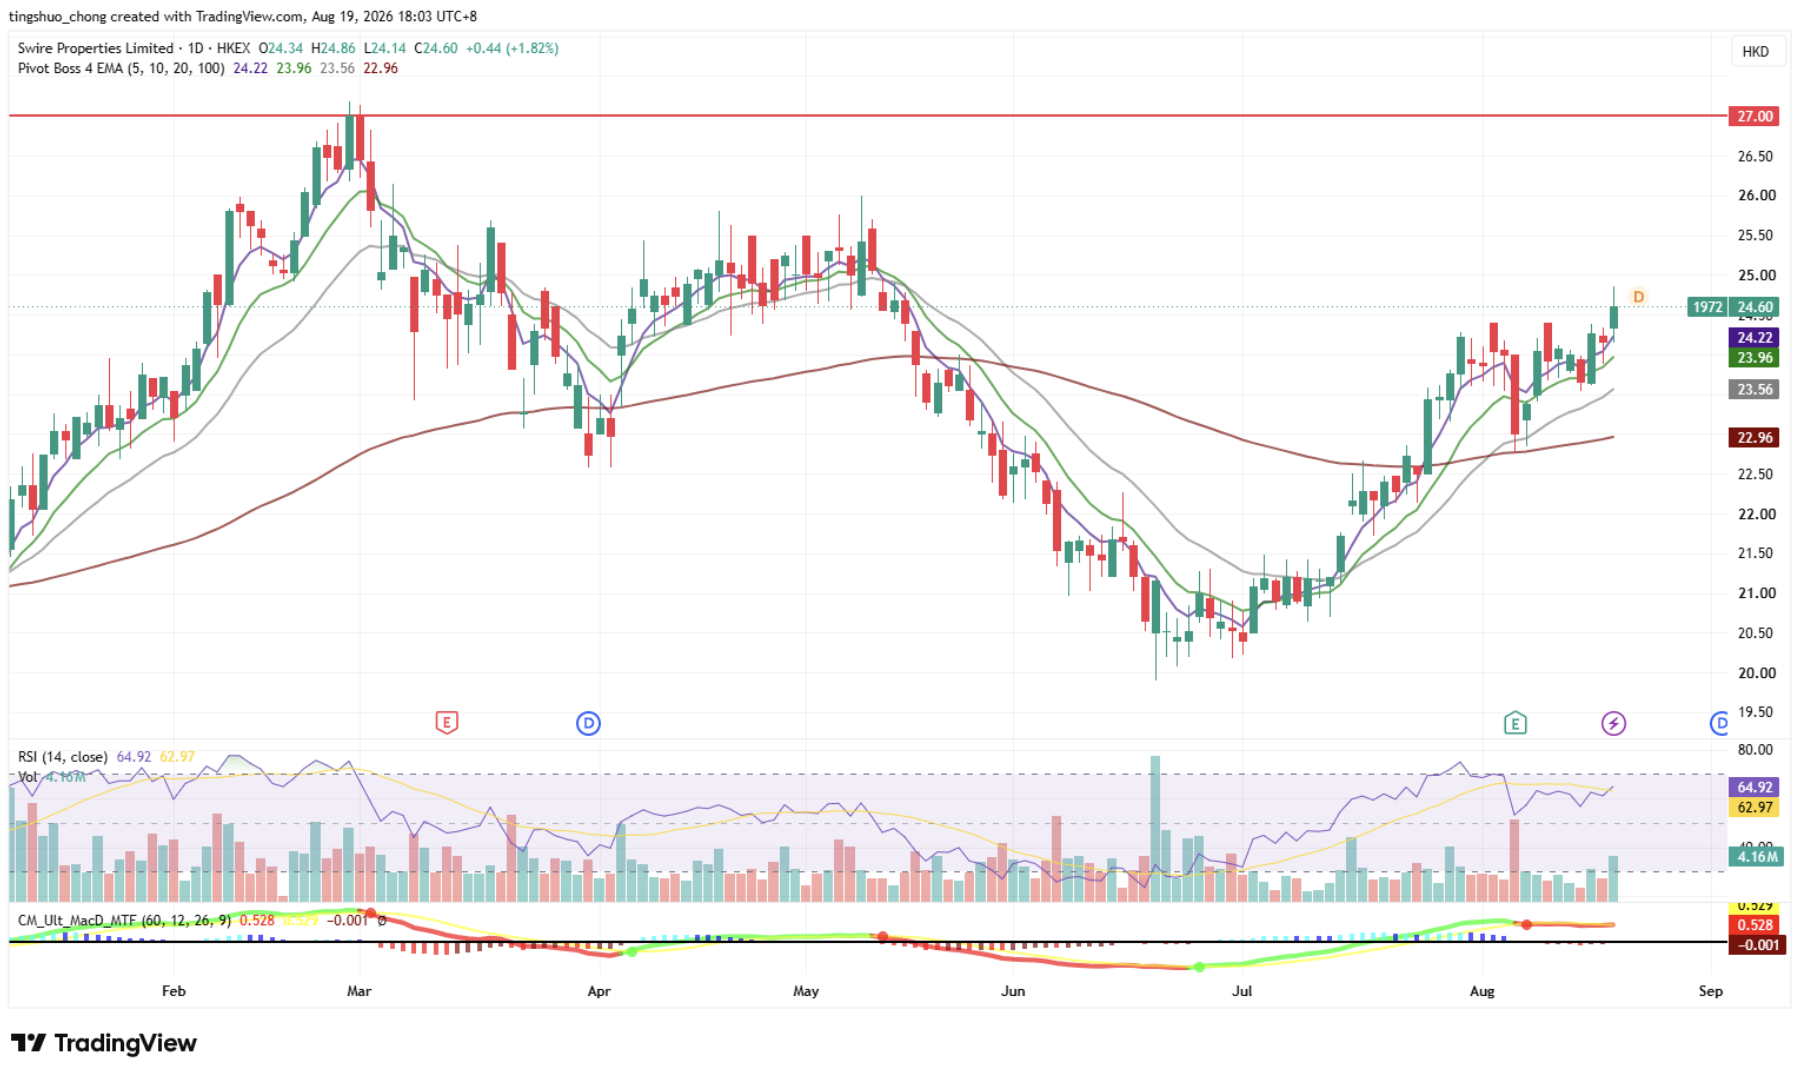
Task: Click the RSI (14, close) indicator legend
Action: coord(63,757)
